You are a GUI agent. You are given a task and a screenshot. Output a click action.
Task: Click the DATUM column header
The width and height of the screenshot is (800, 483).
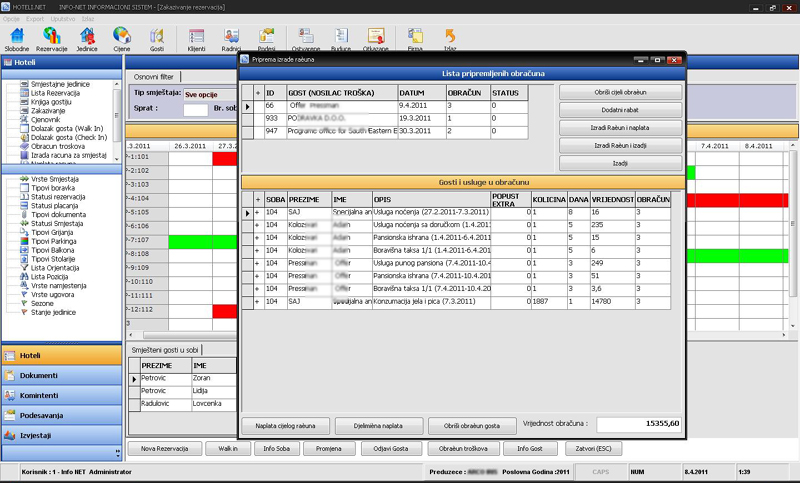coord(422,93)
